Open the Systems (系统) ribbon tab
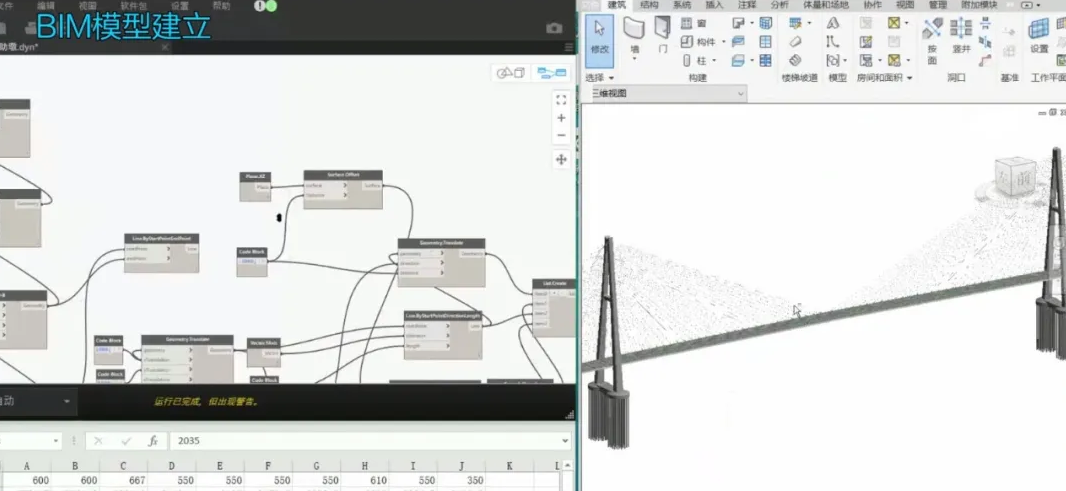Image resolution: width=1066 pixels, height=491 pixels. (682, 5)
